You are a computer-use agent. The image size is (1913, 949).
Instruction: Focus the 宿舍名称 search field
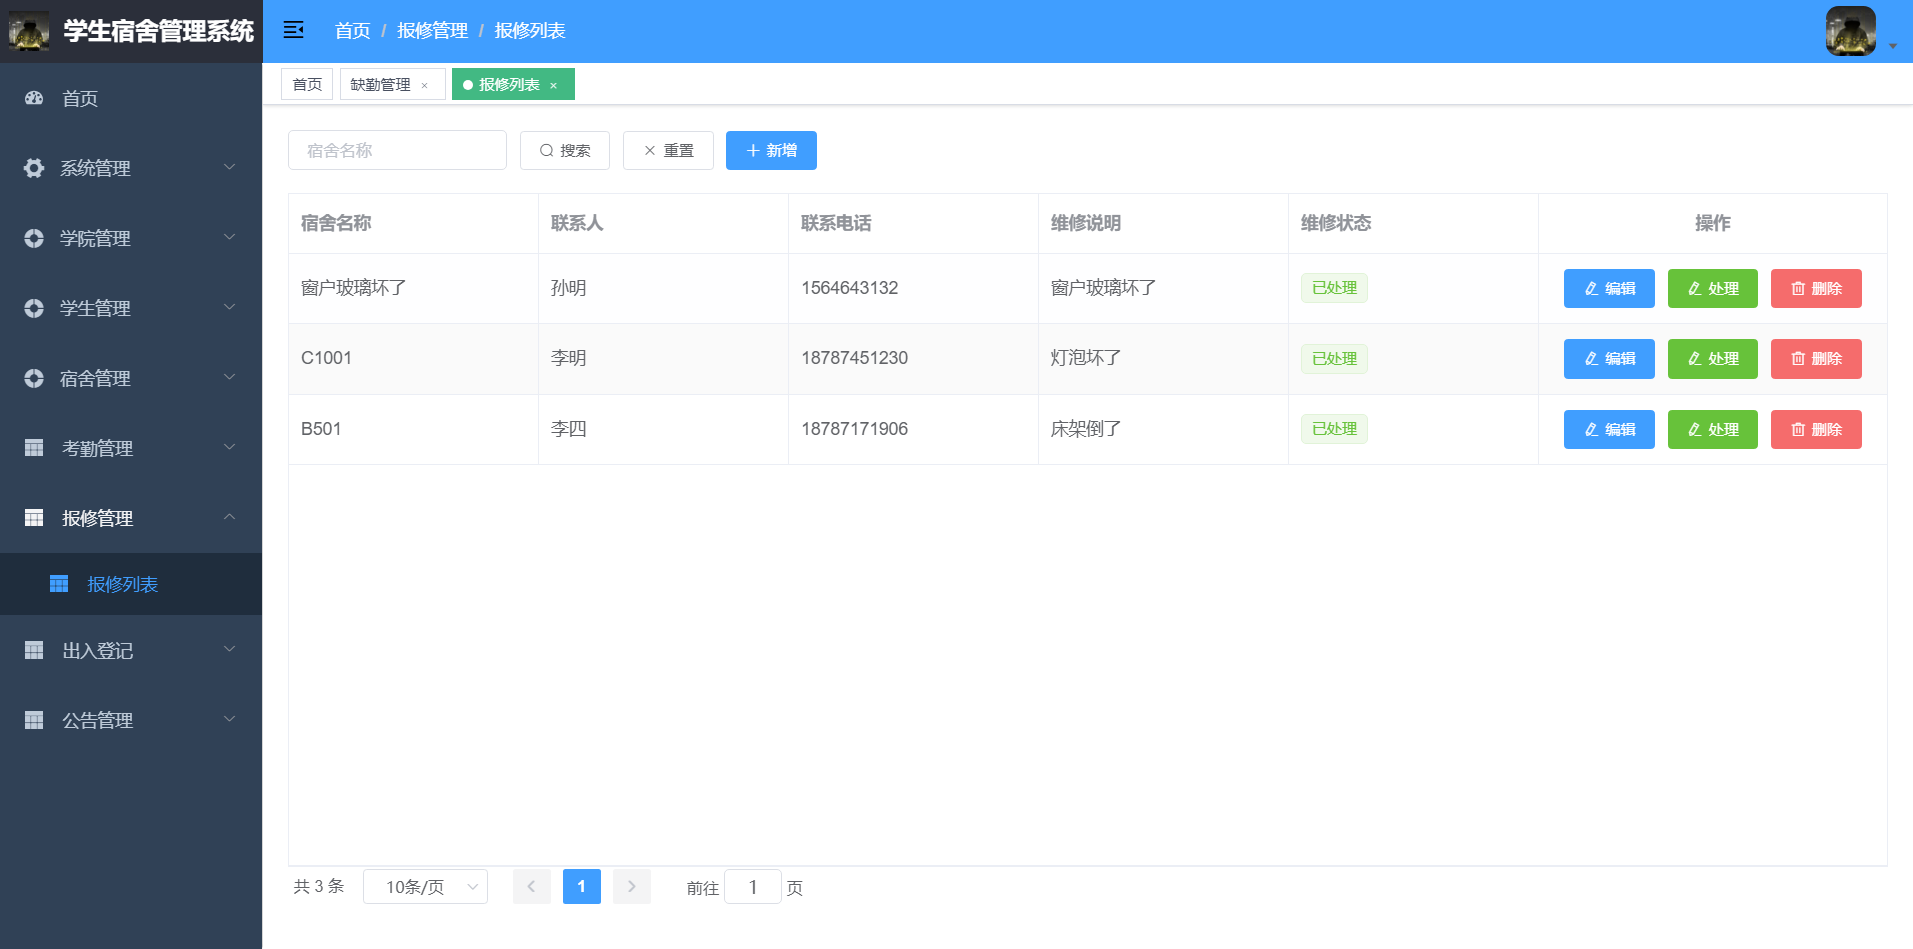coord(397,150)
